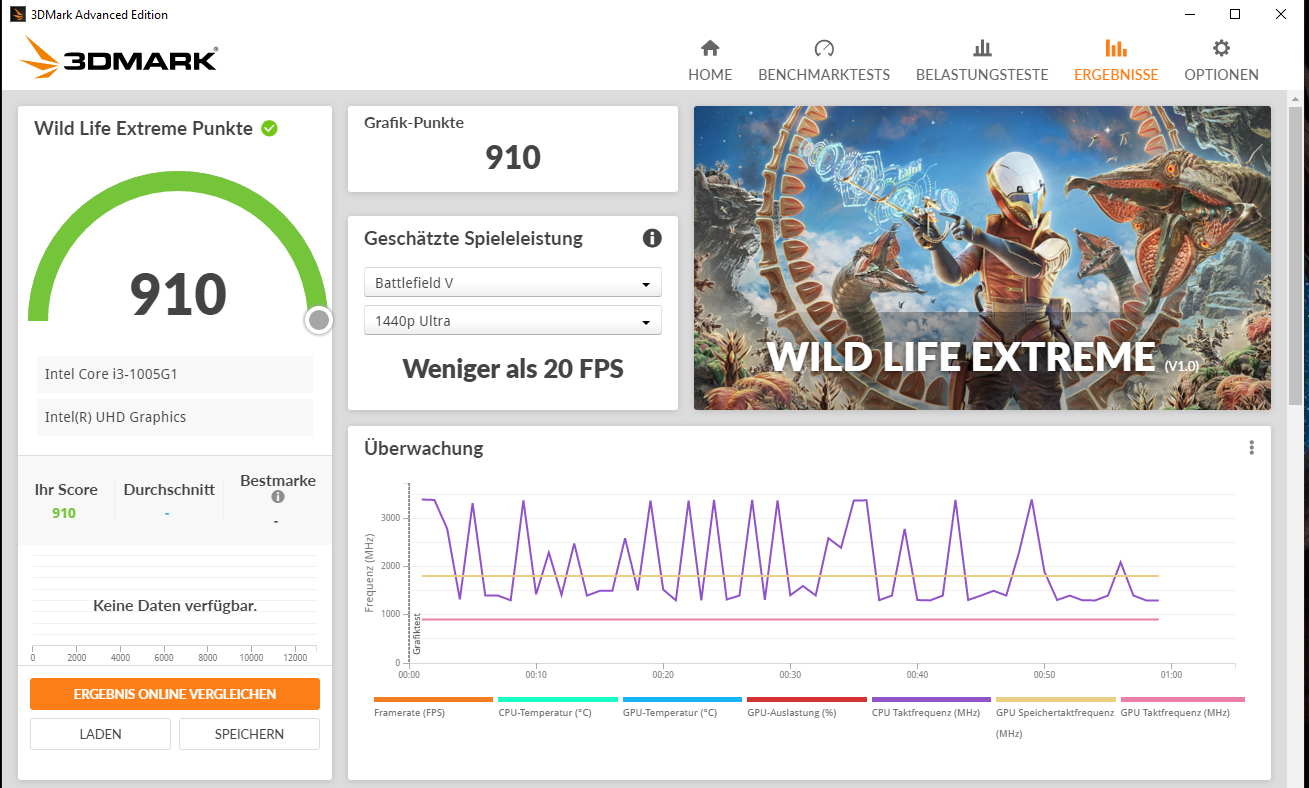Viewport: 1309px width, 788px height.
Task: Click the 3DMark title bar app icon
Action: click(x=16, y=14)
